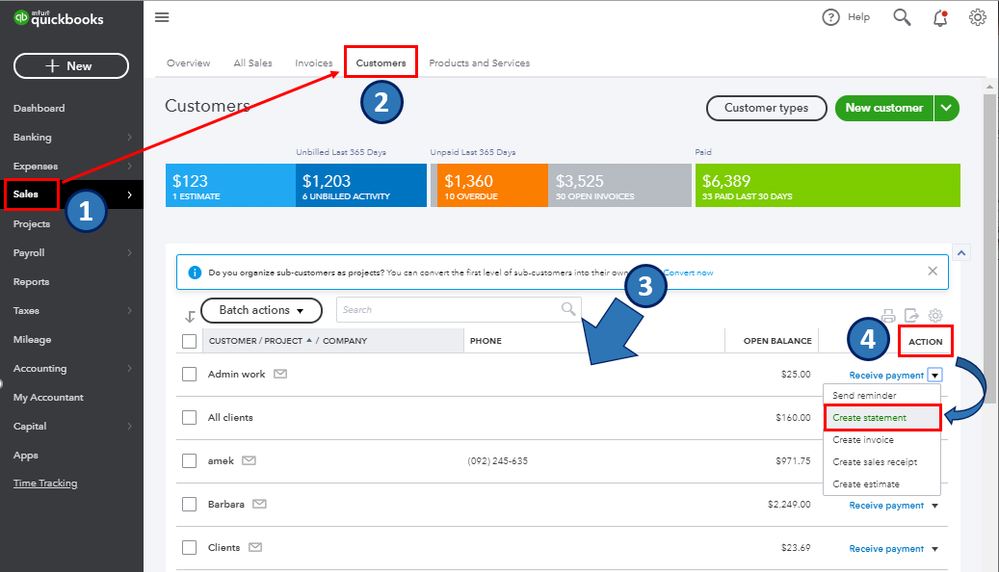The width and height of the screenshot is (999, 572).
Task: Select all customers checkbox in header
Action: pyautogui.click(x=189, y=341)
